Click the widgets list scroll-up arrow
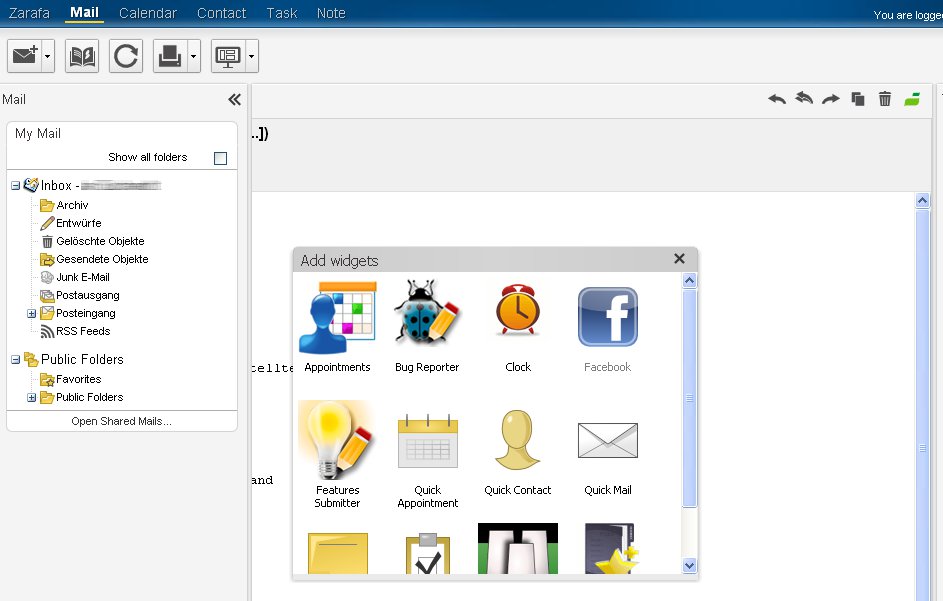This screenshot has height=601, width=943. click(x=690, y=280)
